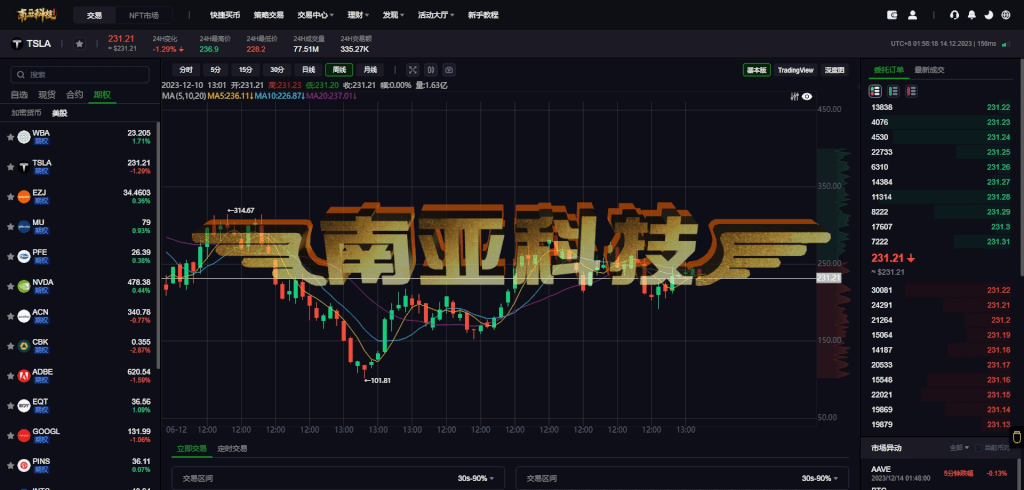
Task: Expand the 理财 dropdown menu
Action: [x=359, y=14]
